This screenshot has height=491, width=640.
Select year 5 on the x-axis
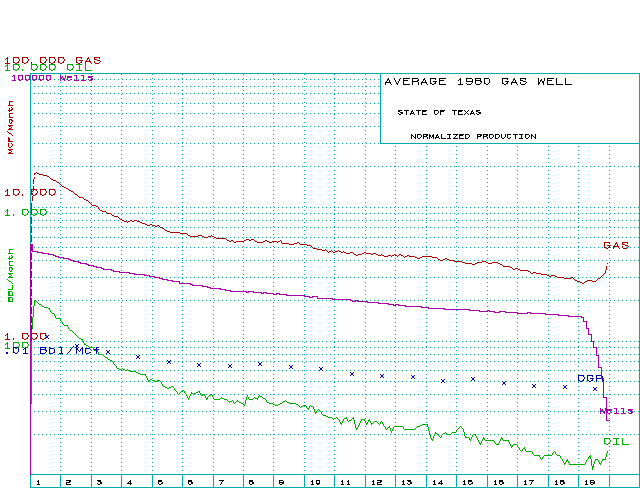[160, 482]
